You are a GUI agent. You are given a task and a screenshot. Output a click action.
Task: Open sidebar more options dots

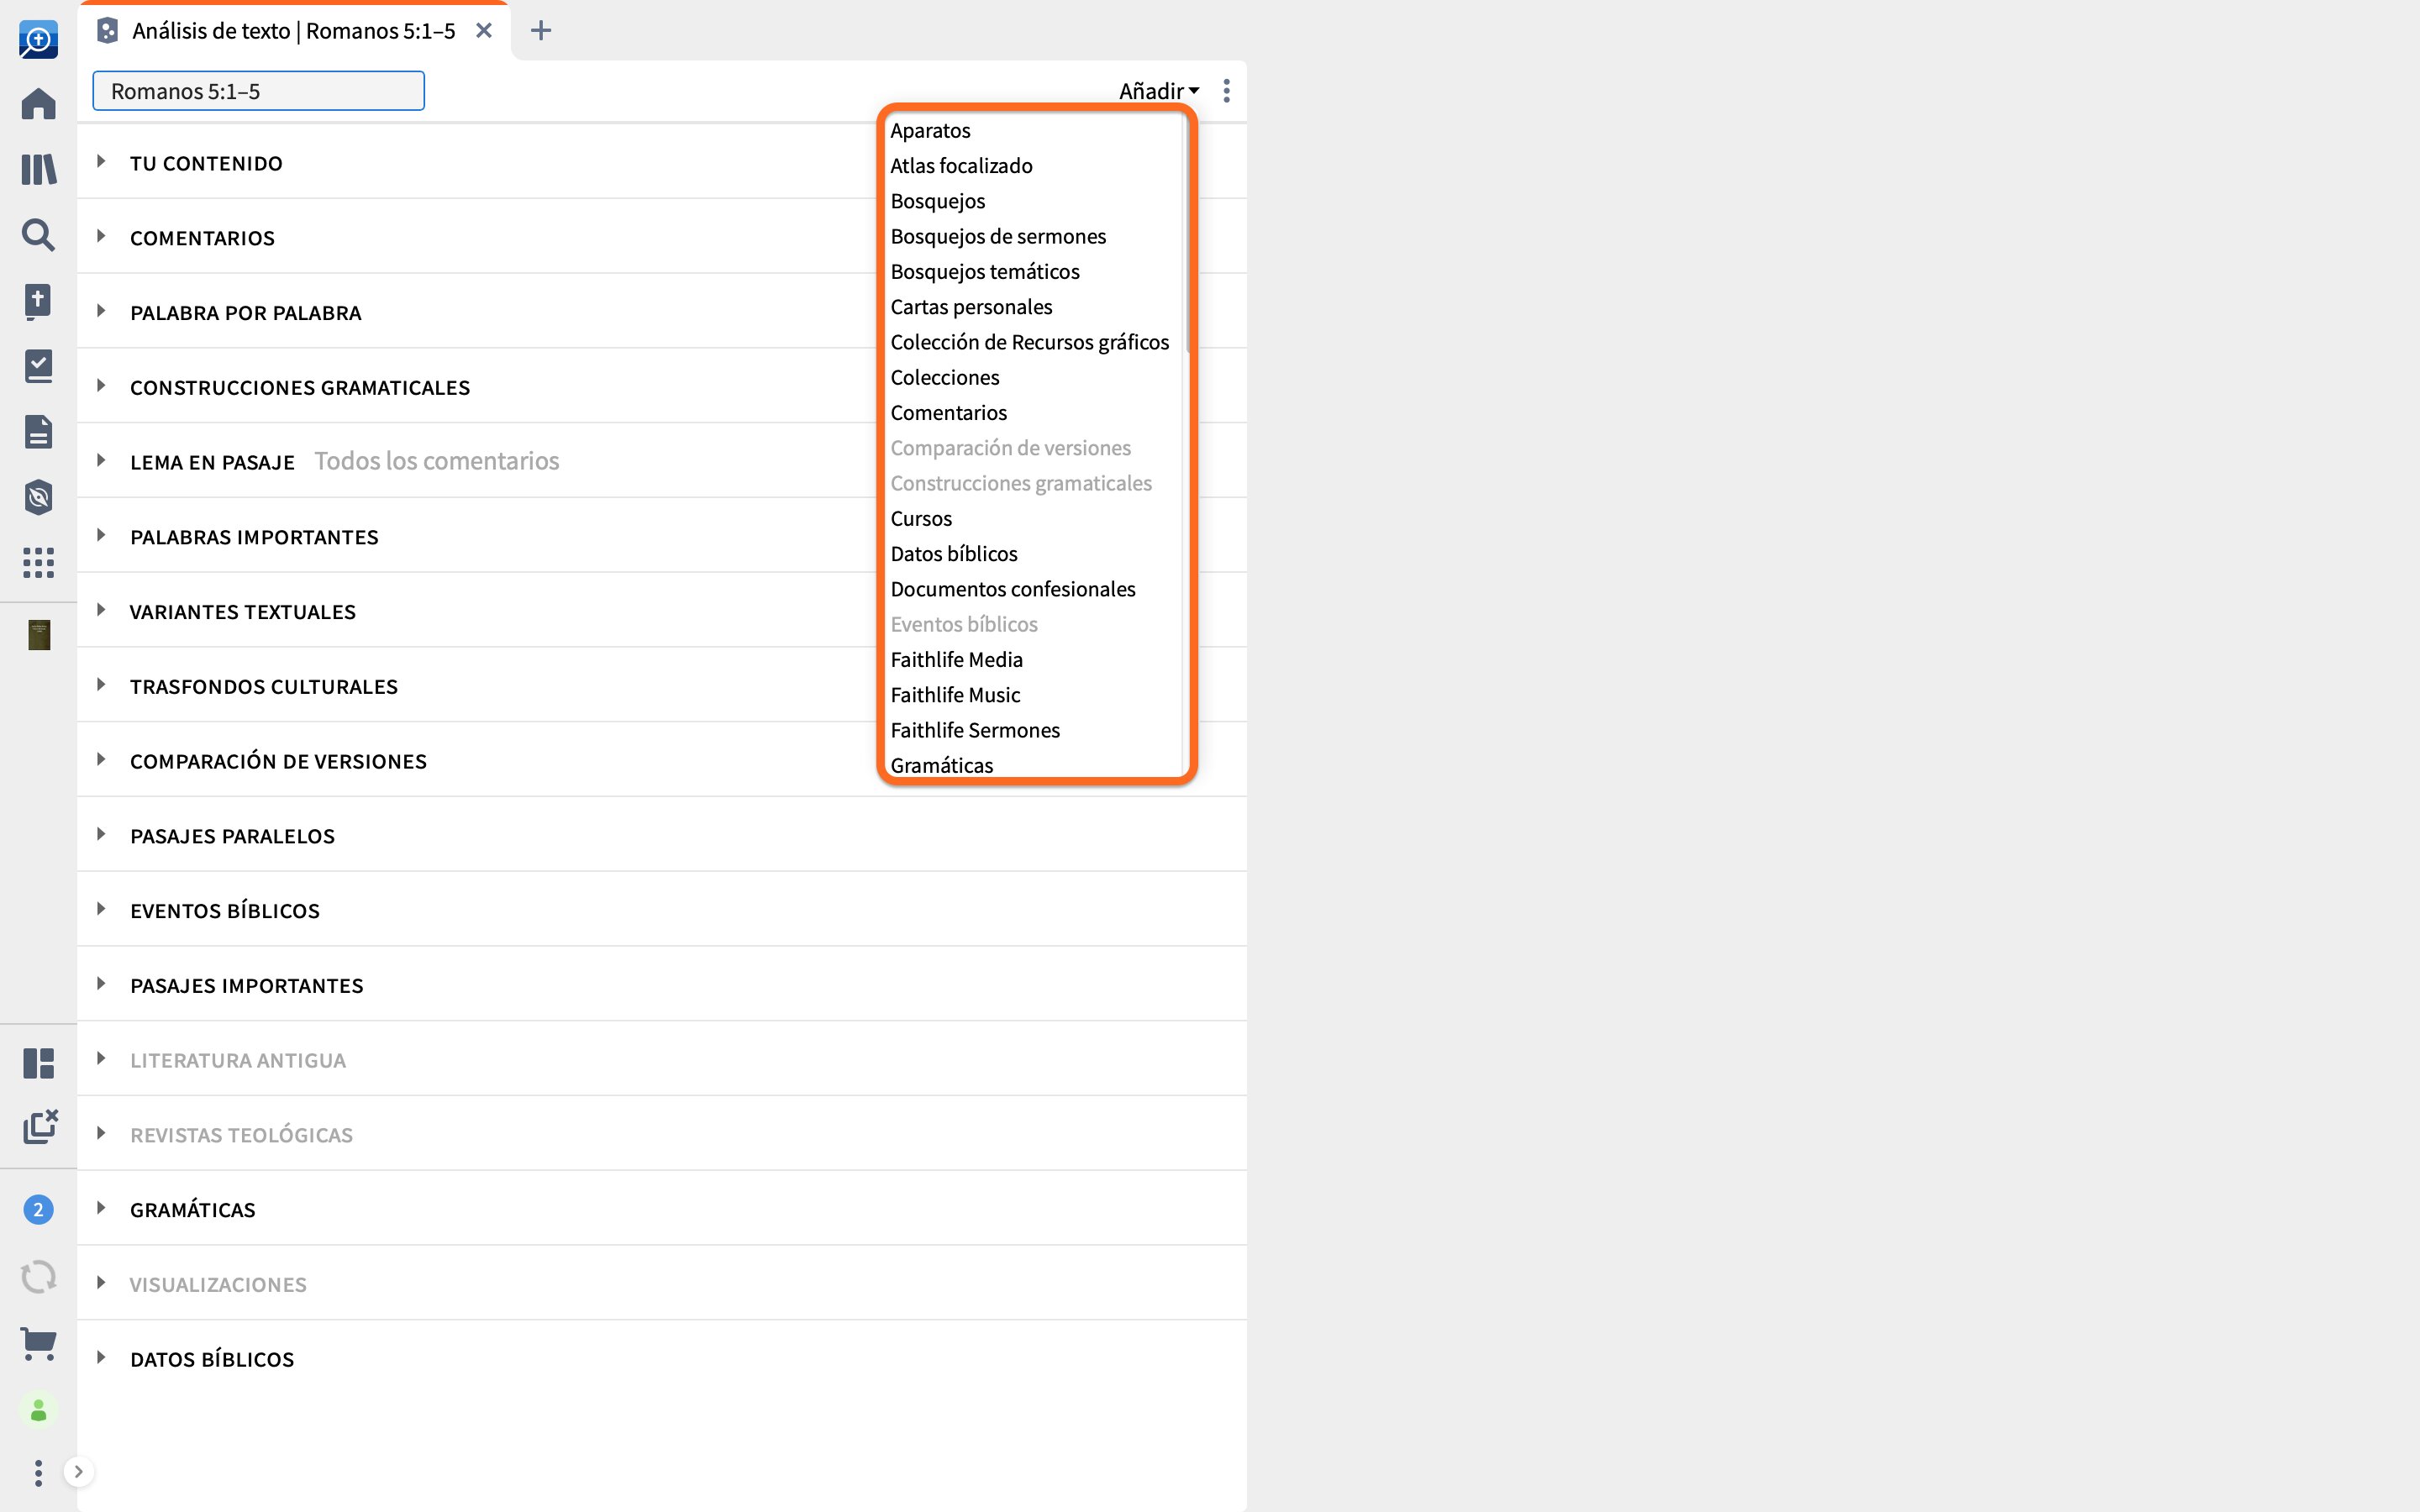pyautogui.click(x=38, y=1472)
